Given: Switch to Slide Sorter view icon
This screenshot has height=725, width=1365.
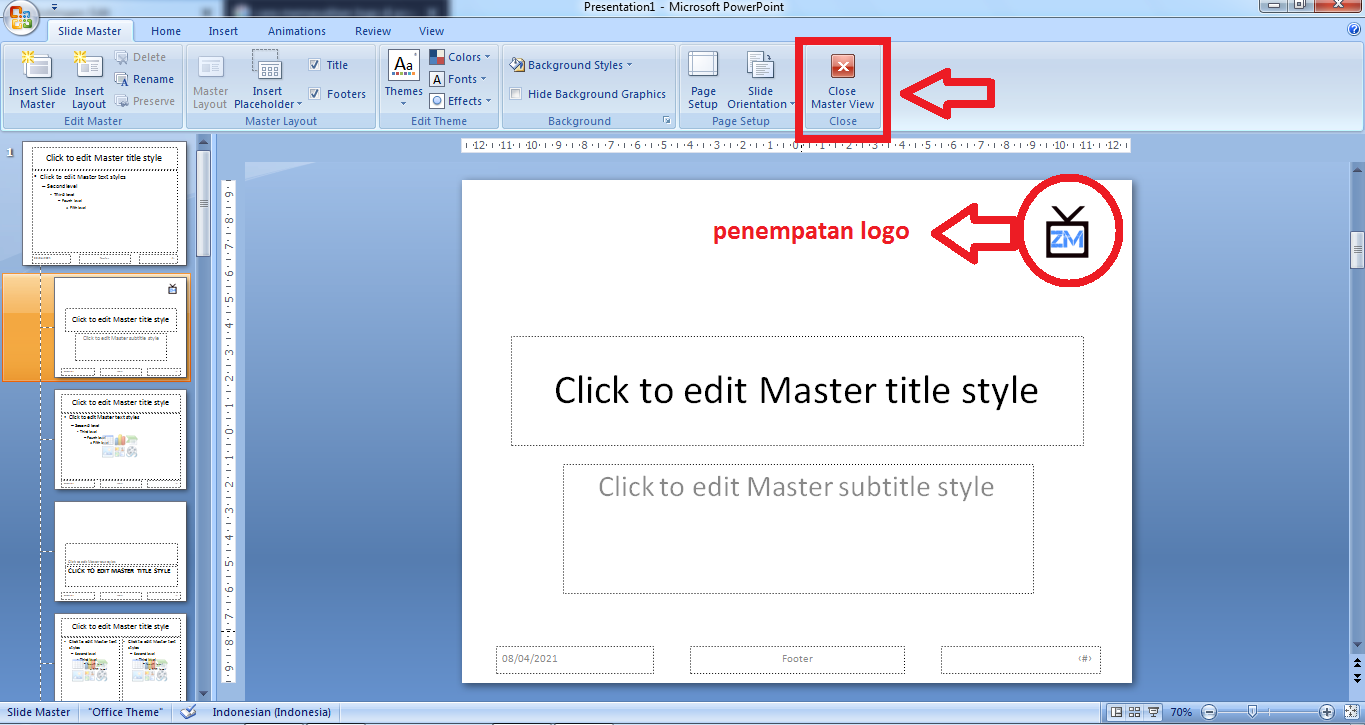Looking at the screenshot, I should tap(1133, 711).
